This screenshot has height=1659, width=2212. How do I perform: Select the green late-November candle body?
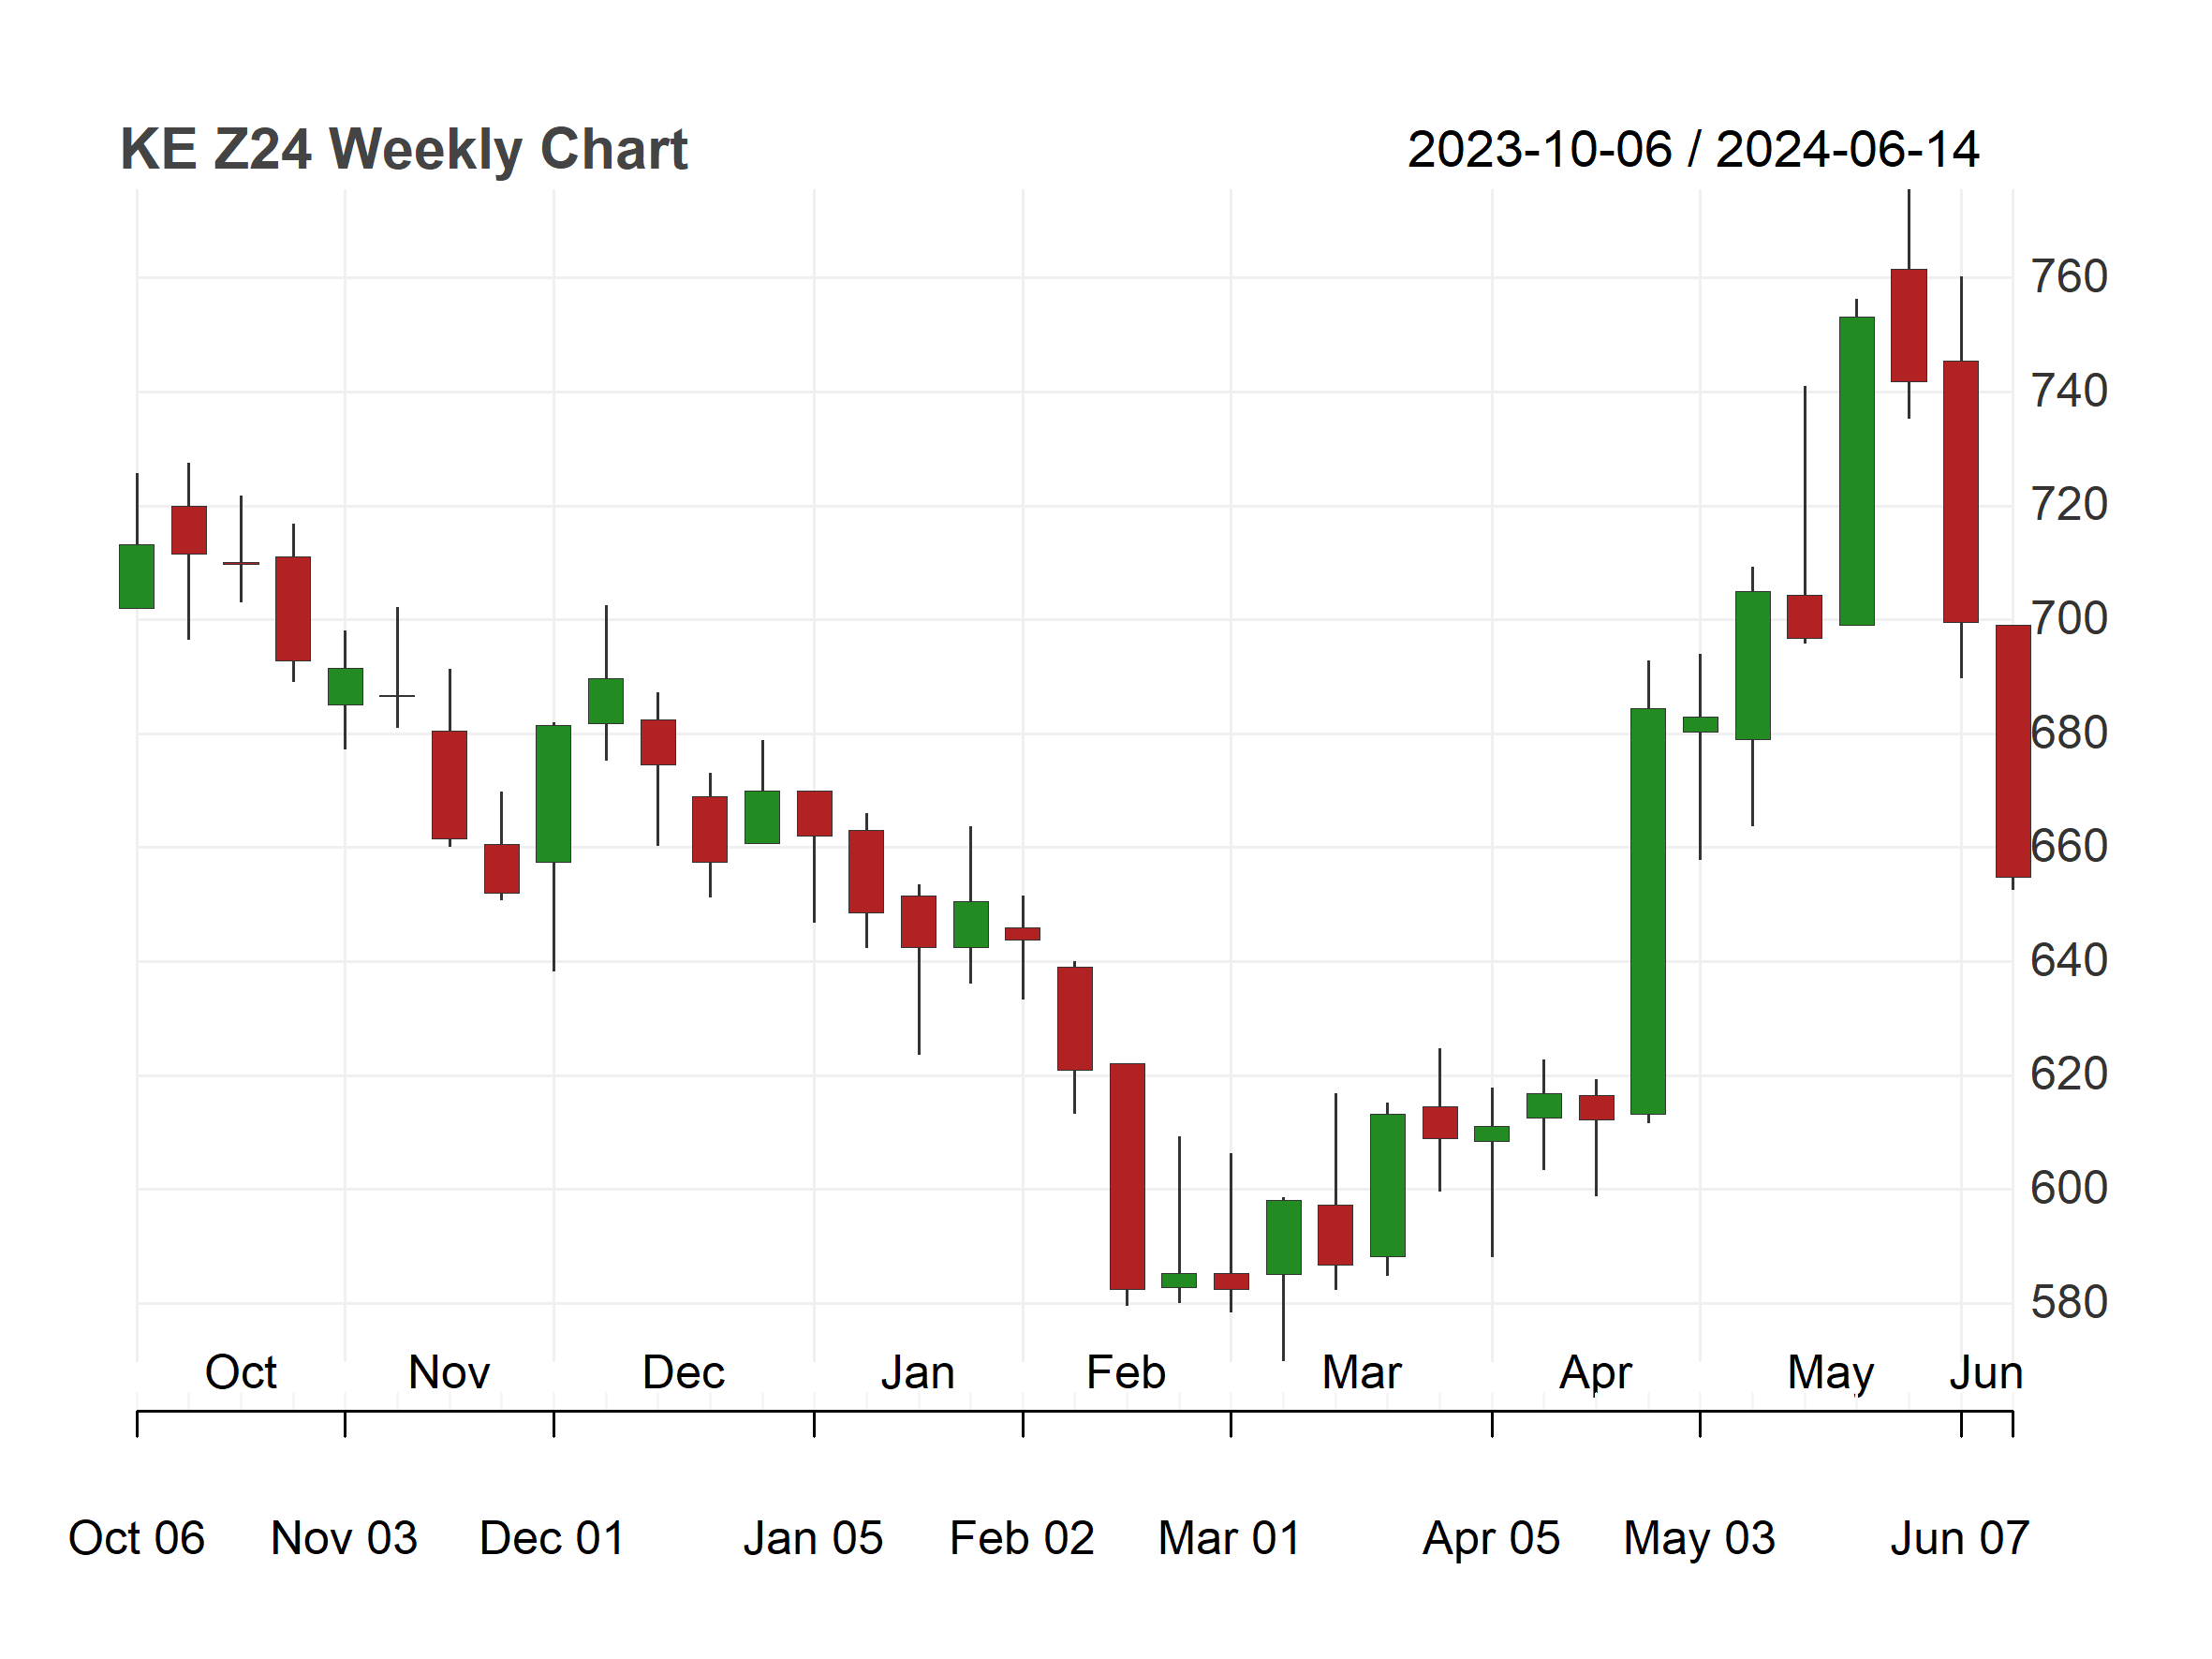point(553,794)
